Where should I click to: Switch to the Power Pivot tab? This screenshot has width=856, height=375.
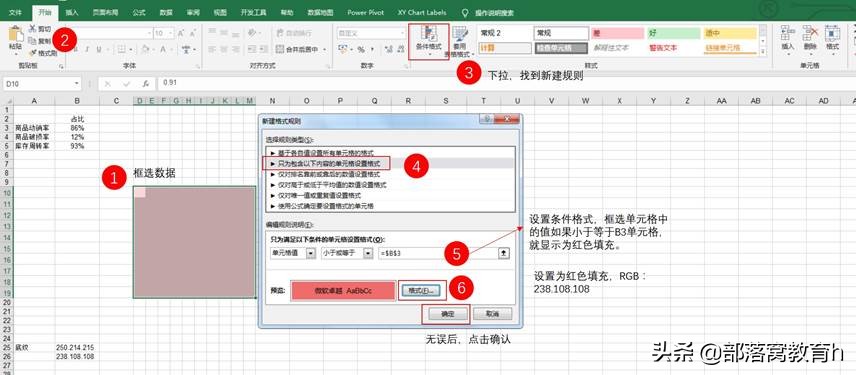tap(366, 12)
